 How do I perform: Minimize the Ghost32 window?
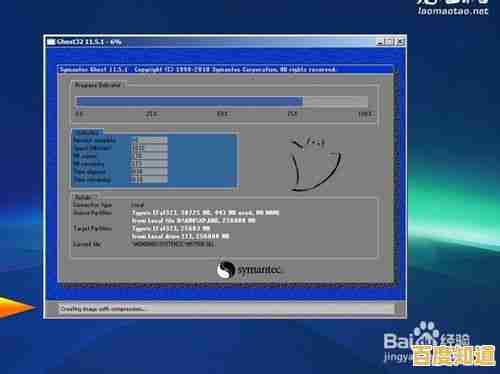[380, 42]
